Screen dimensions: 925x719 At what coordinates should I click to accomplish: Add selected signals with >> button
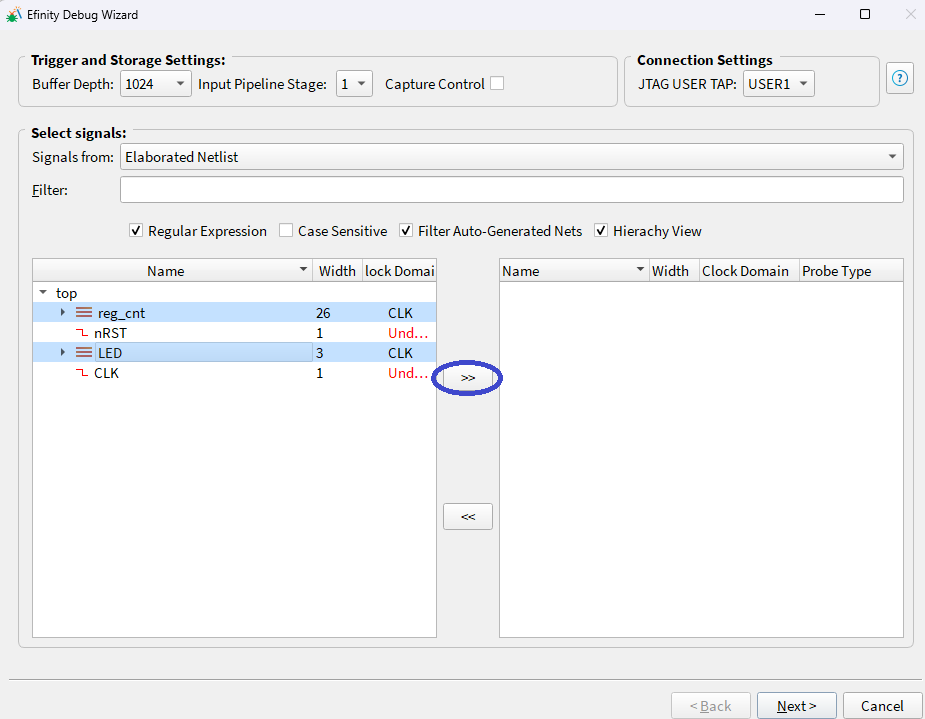coord(468,377)
